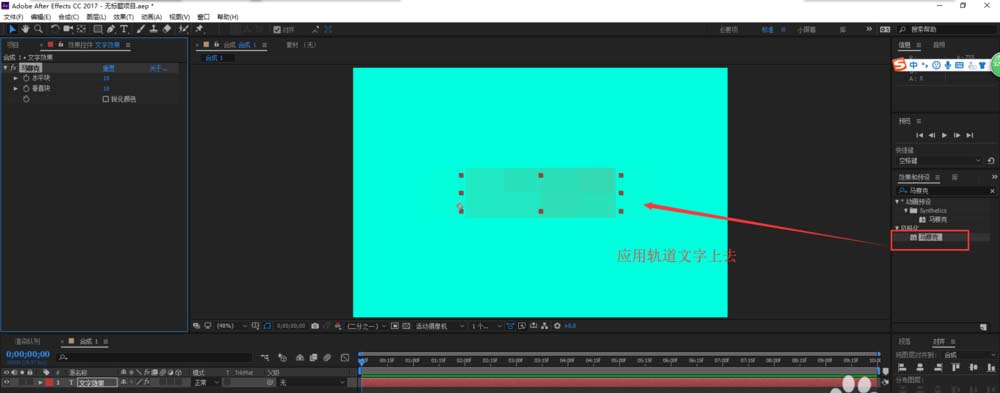
Task: Open the magnification 48% dropdown
Action: [x=233, y=325]
